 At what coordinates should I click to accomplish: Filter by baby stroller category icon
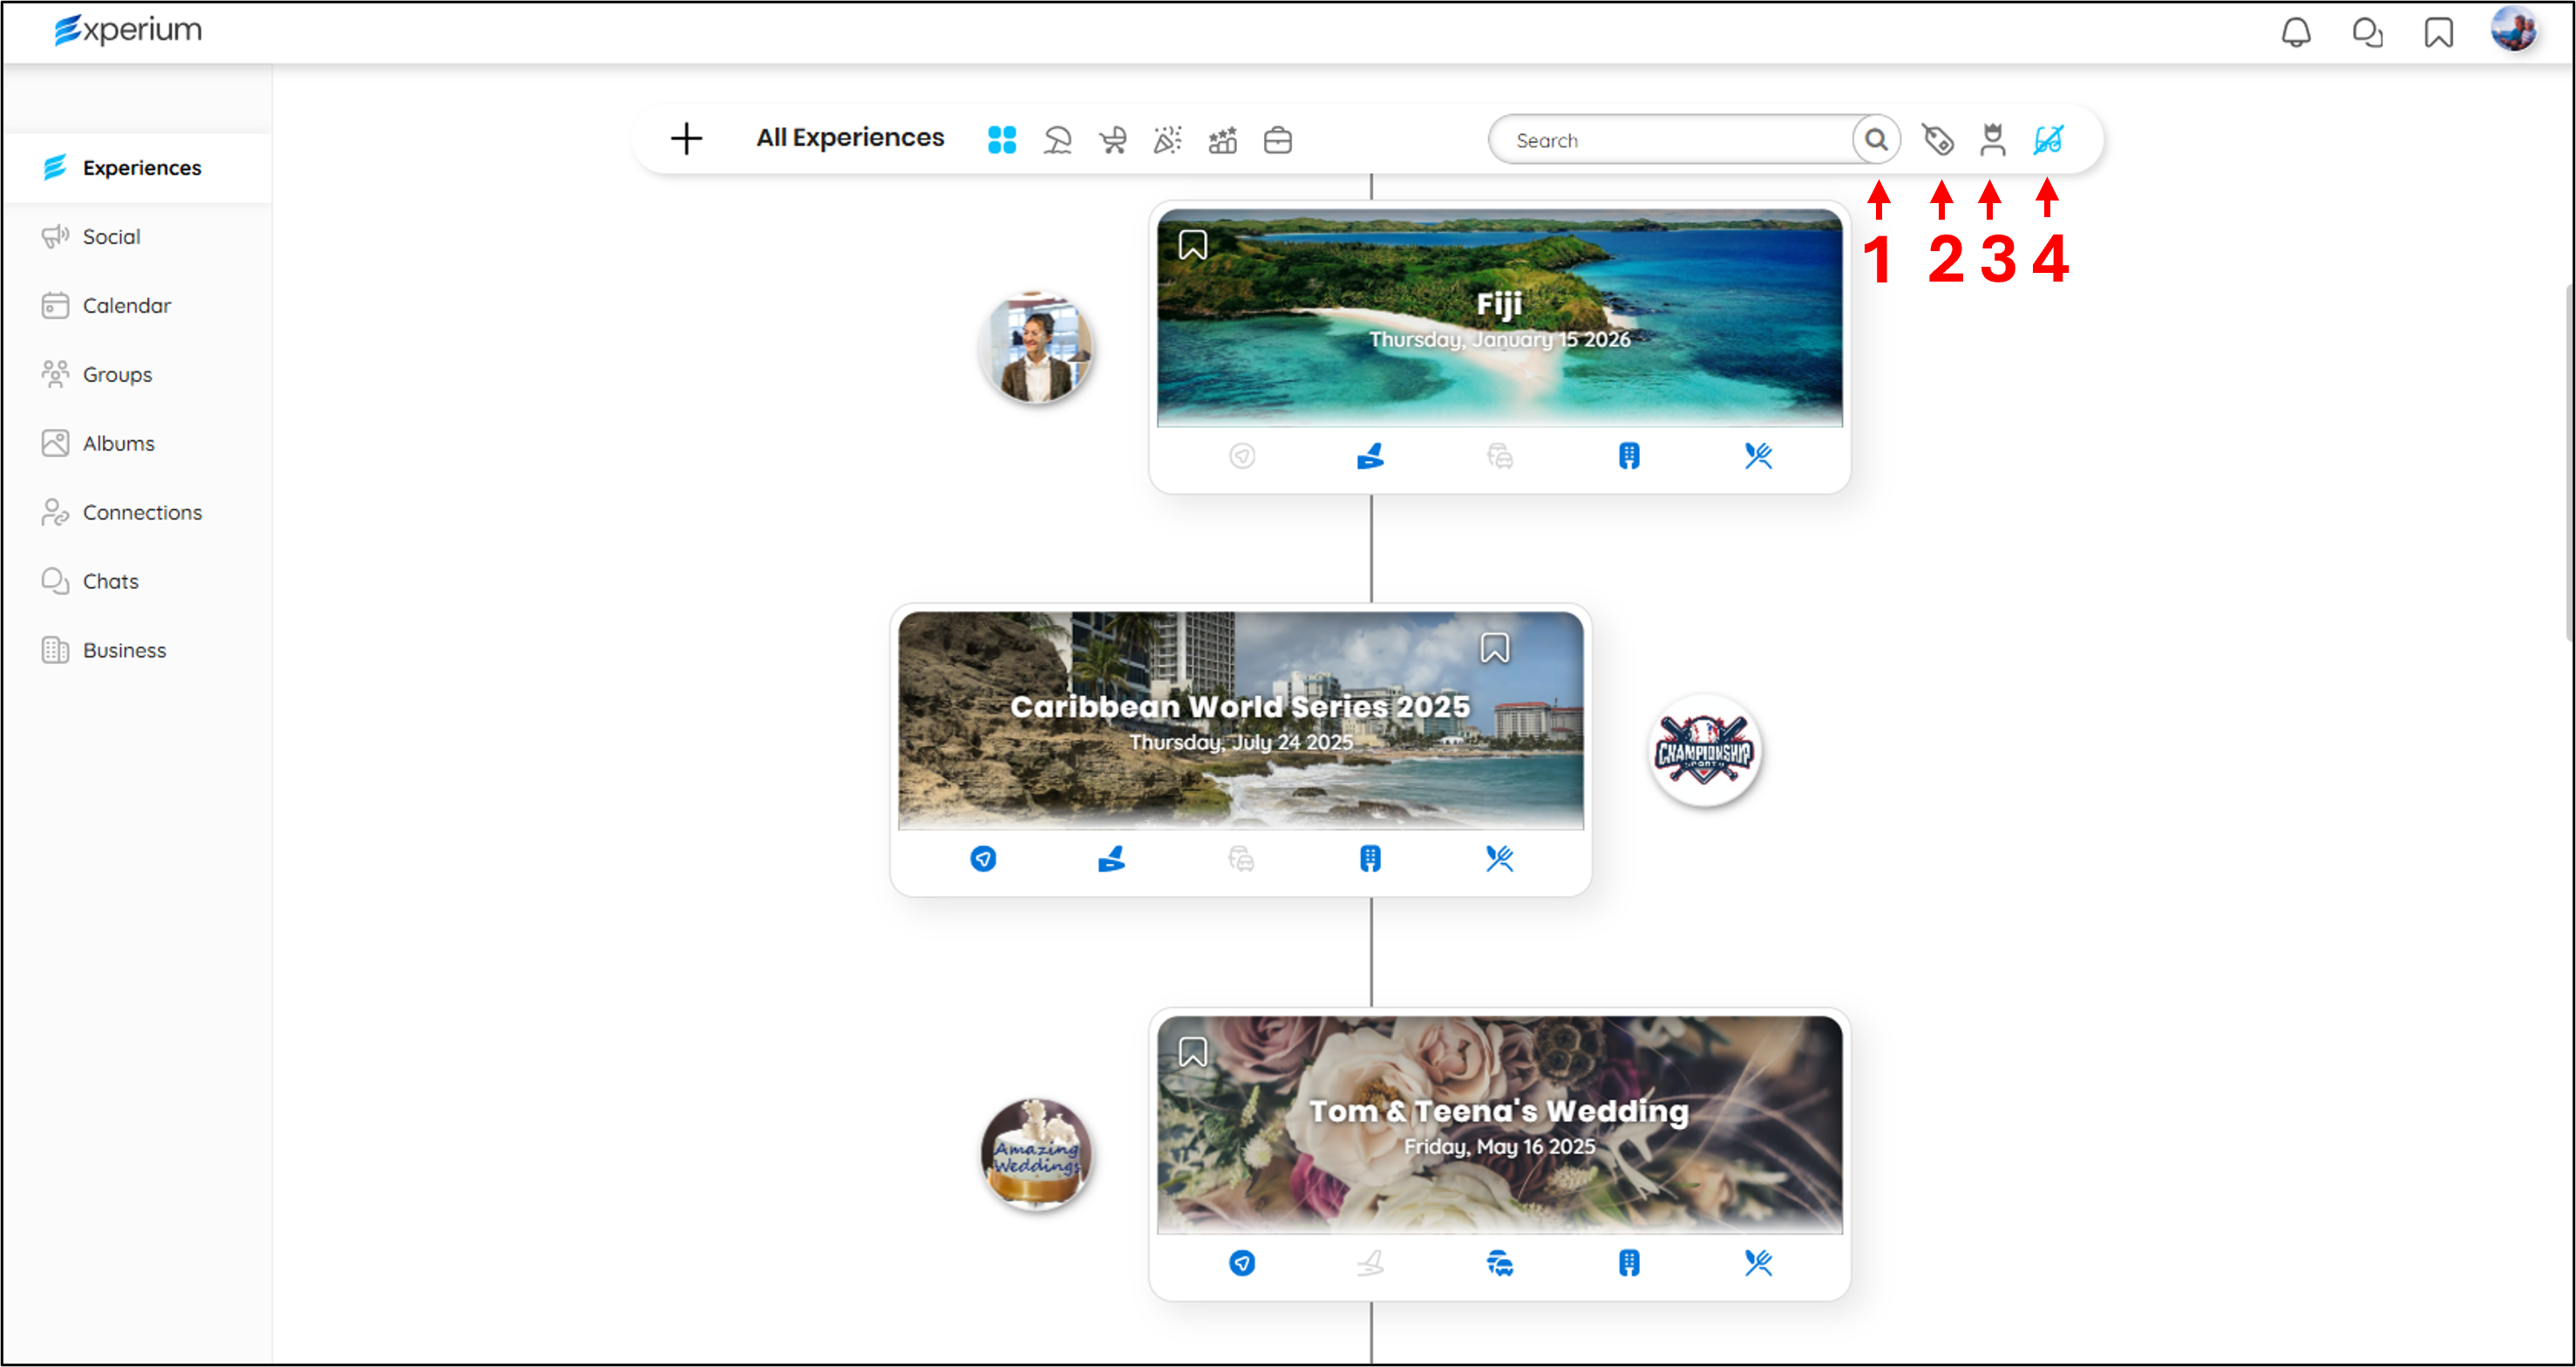1112,140
